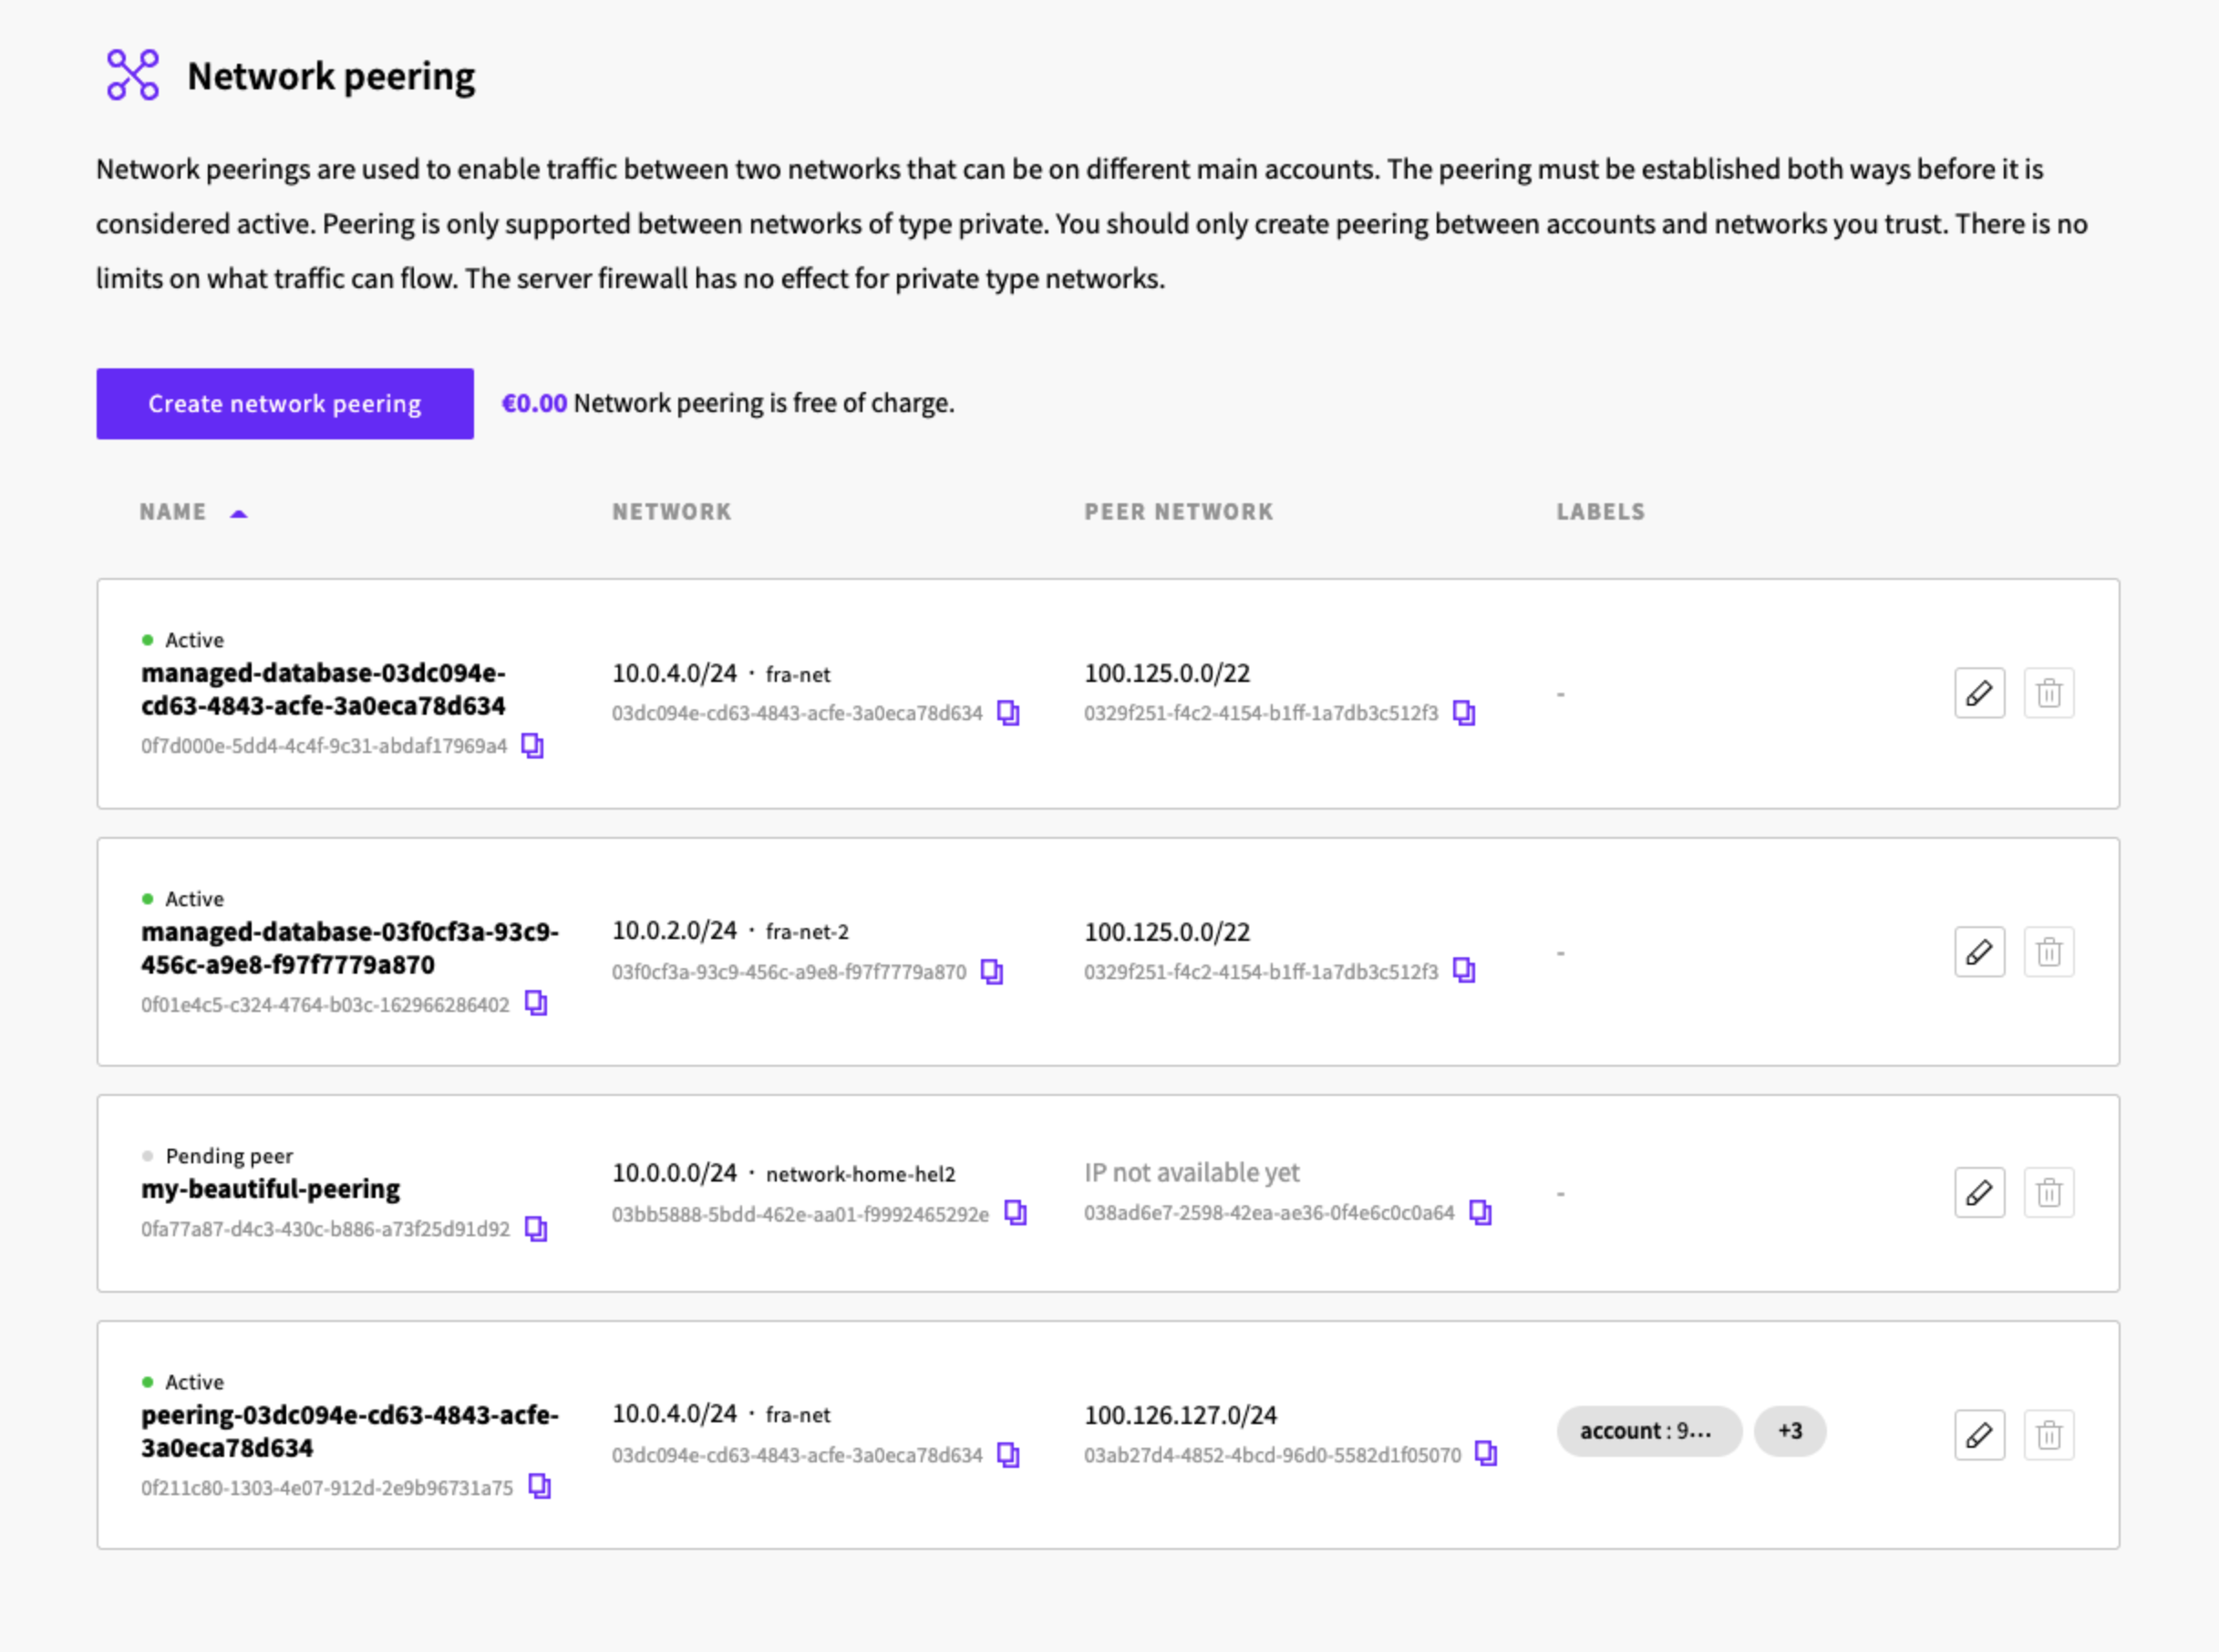Copy peer network UUID 03ab27d4-4852-4bcd

[x=1487, y=1454]
